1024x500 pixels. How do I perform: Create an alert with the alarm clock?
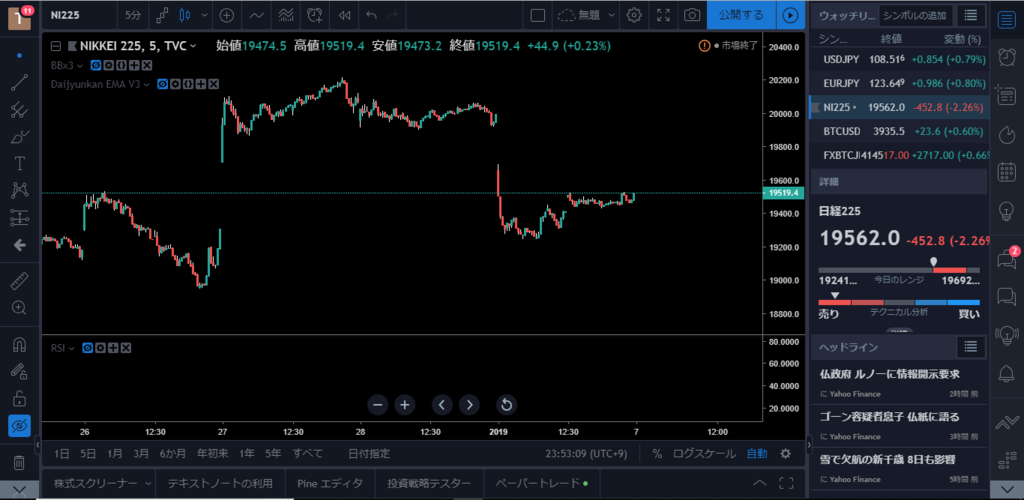tap(315, 15)
